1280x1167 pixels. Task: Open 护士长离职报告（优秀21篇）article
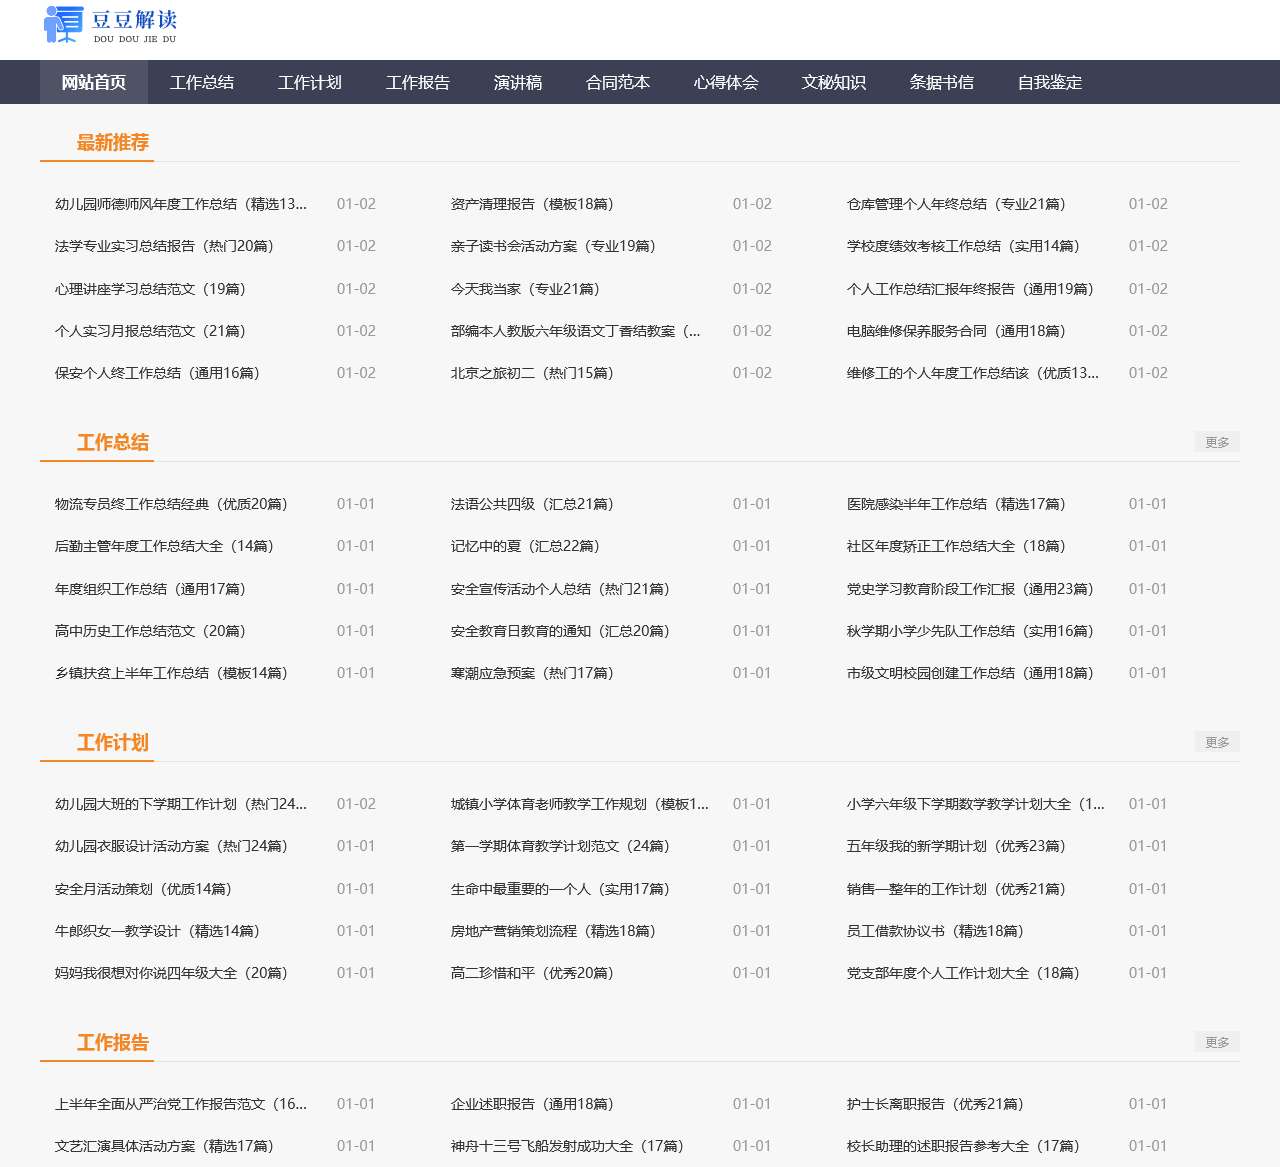(932, 1104)
